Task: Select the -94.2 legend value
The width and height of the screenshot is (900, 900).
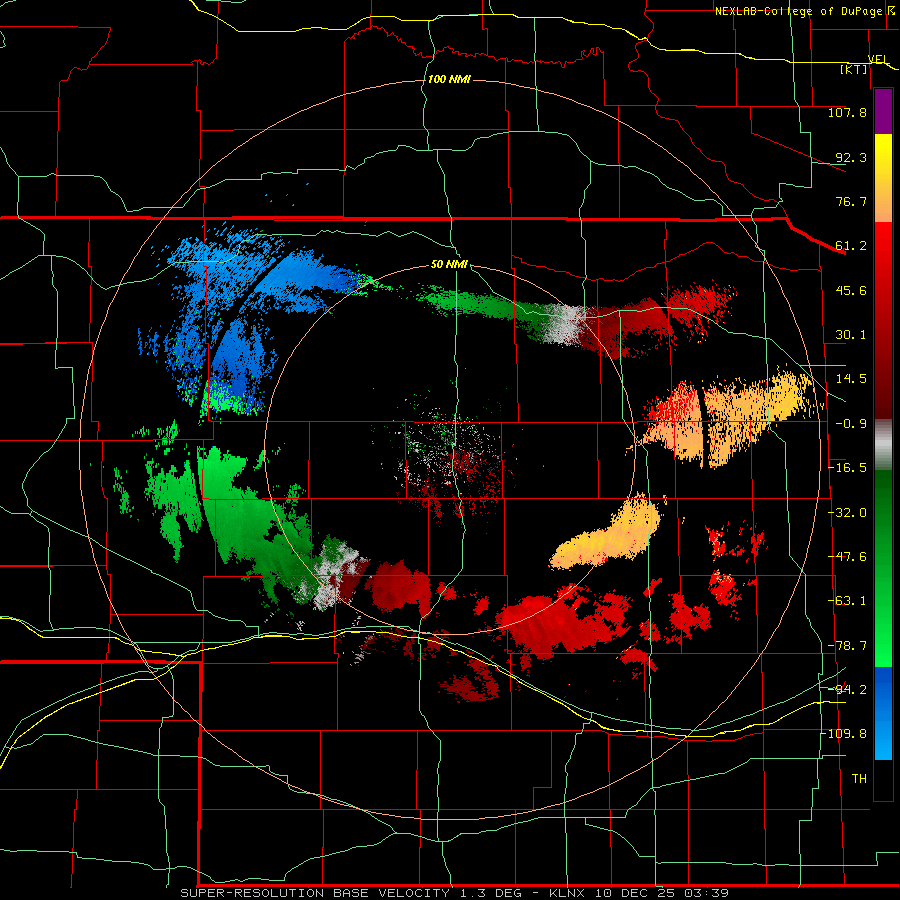Action: (x=847, y=689)
